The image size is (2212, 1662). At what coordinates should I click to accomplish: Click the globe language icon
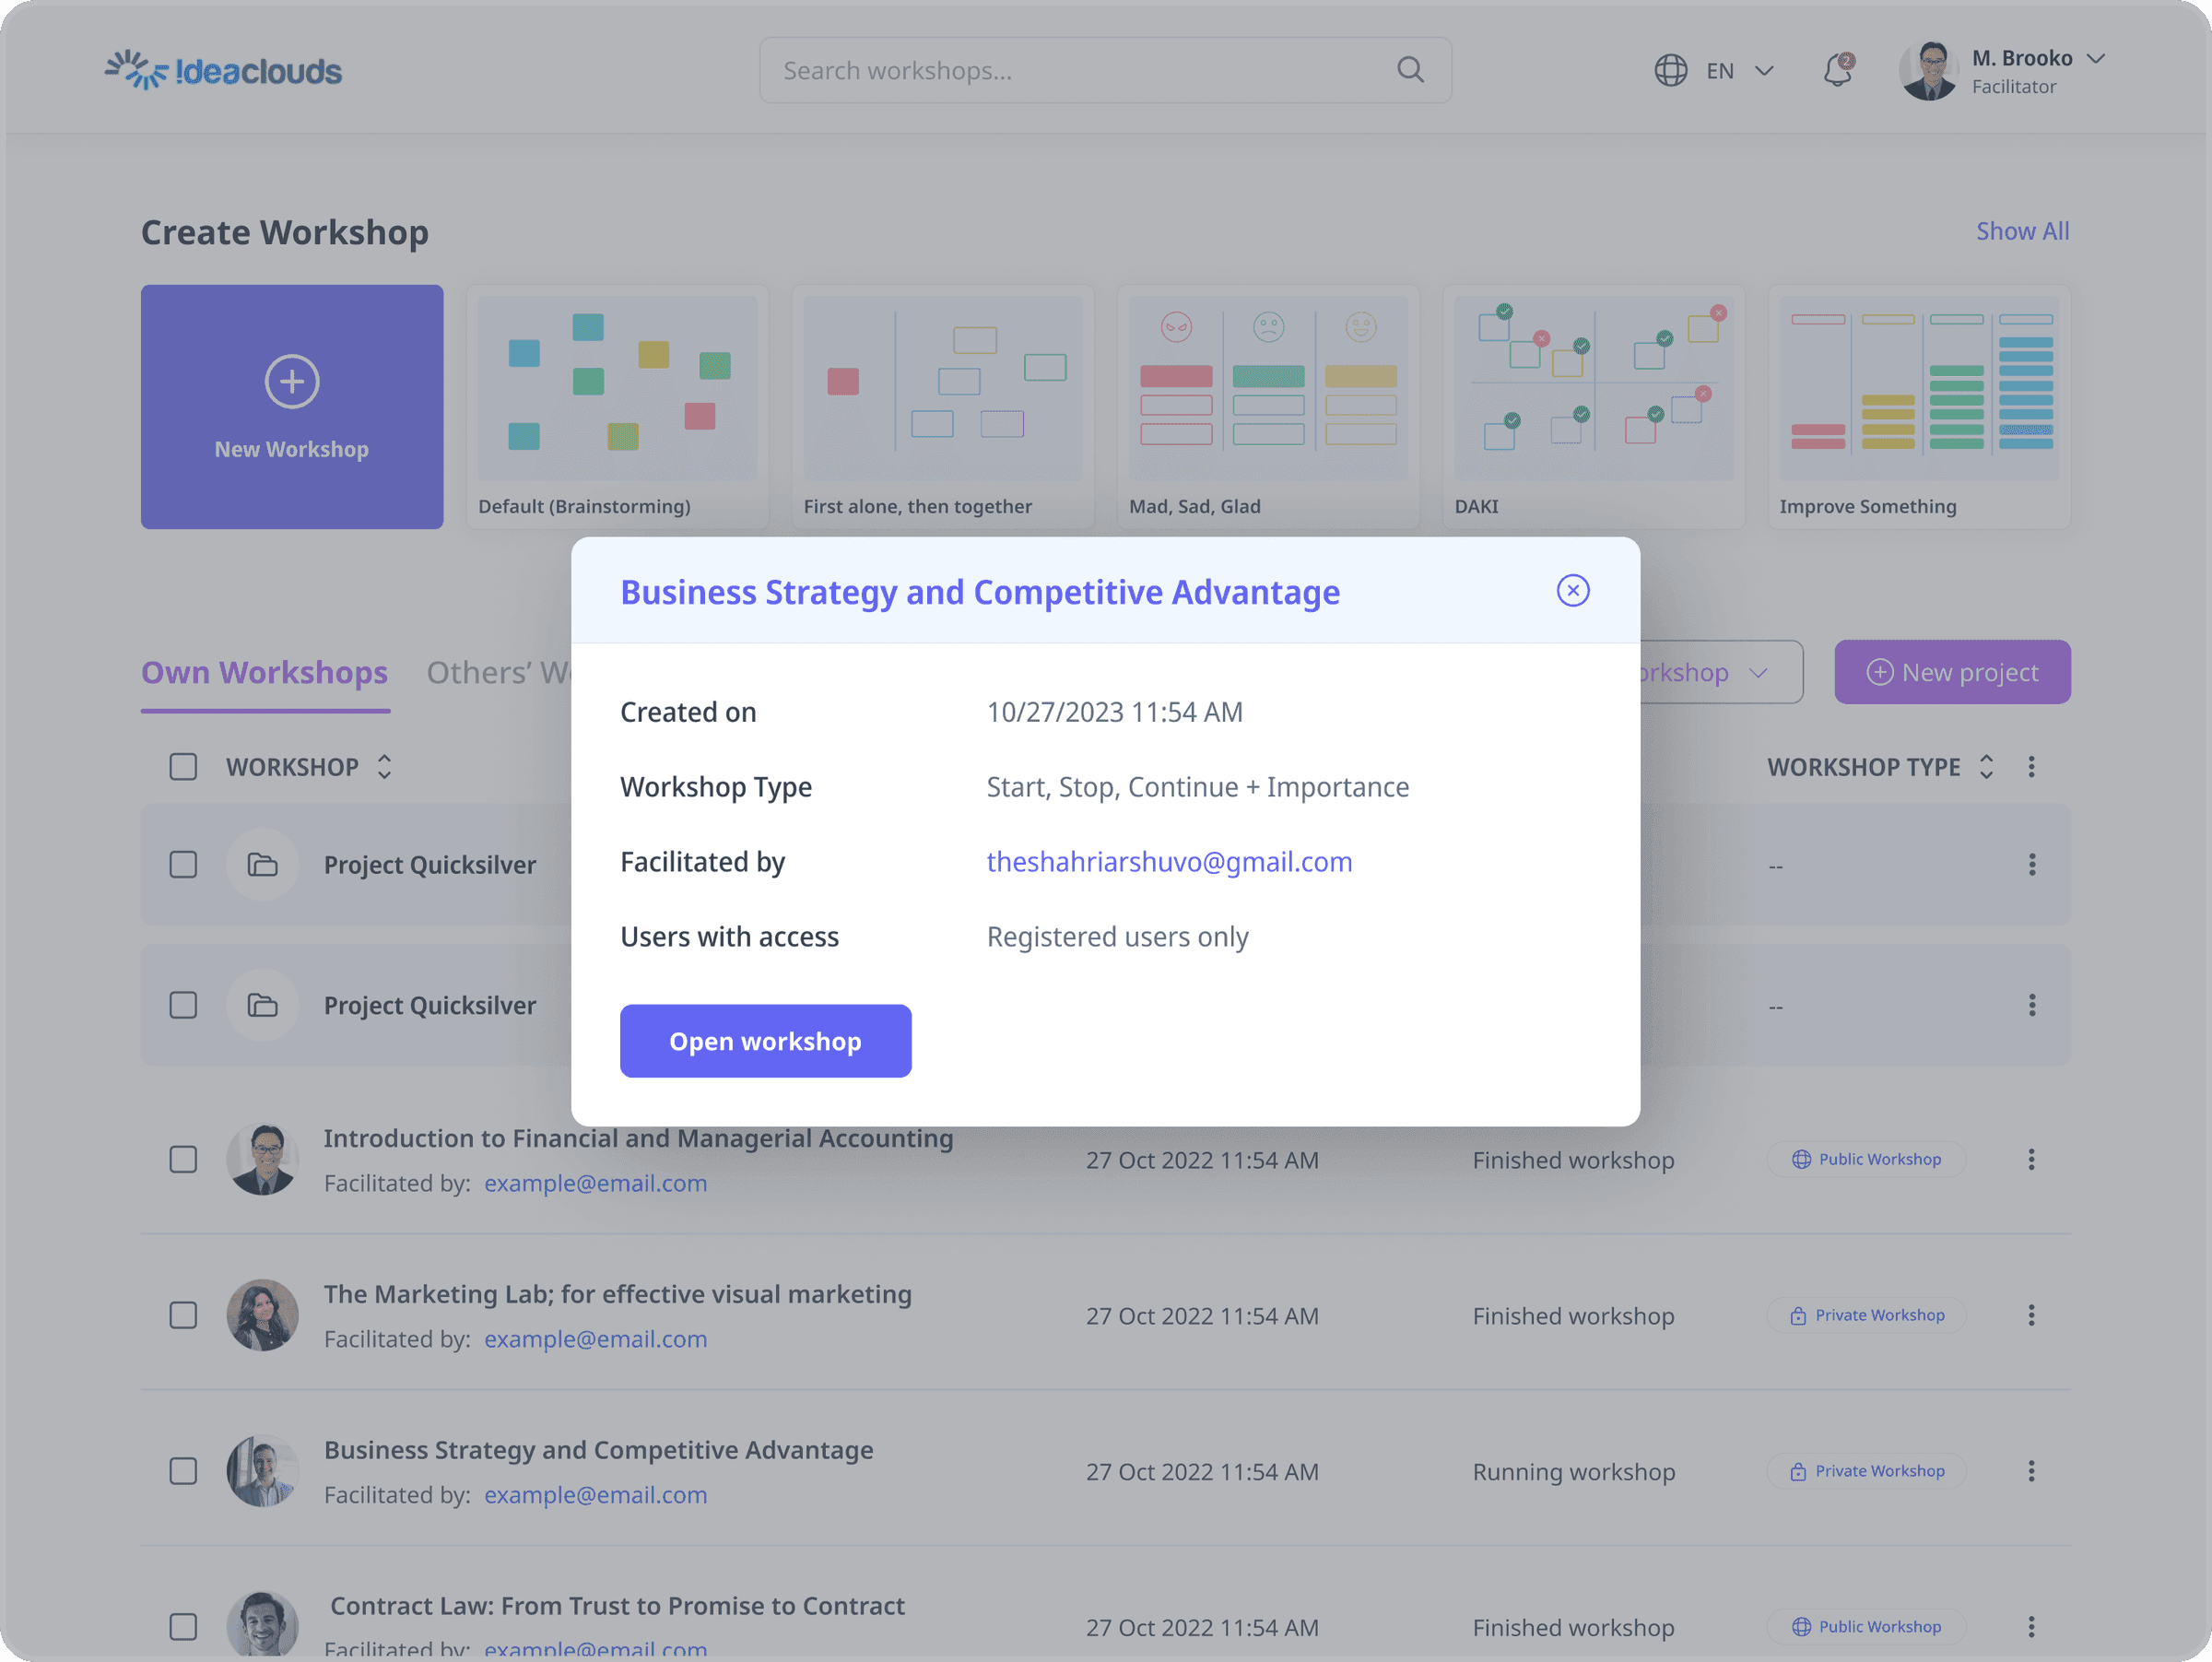pos(1670,71)
